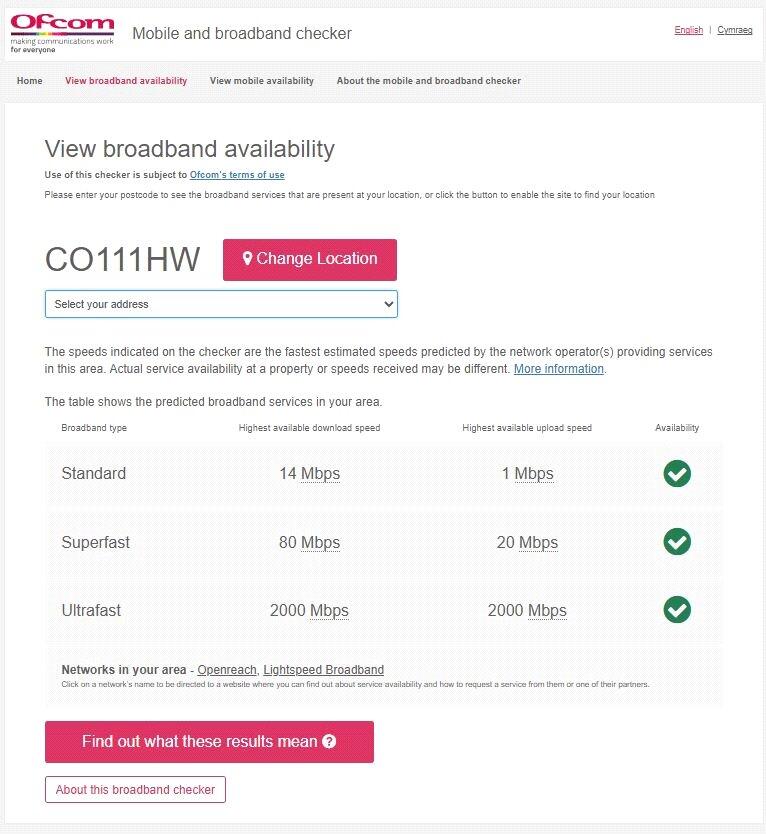Viewport: 766px width, 834px height.
Task: Click the Standard availability green checkmark
Action: pos(677,473)
